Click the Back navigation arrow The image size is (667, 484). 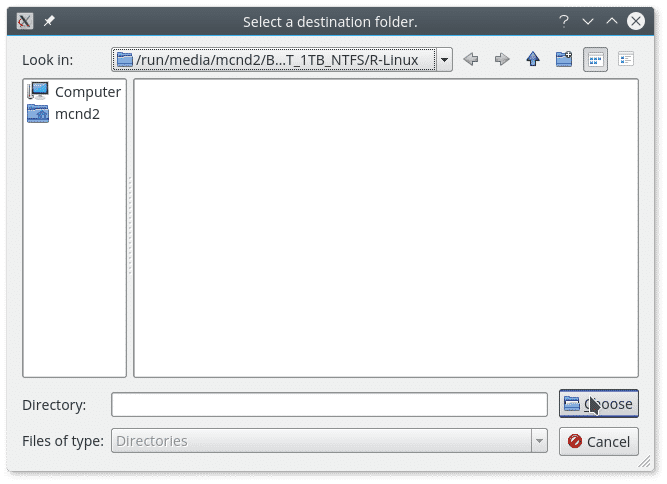[x=470, y=59]
